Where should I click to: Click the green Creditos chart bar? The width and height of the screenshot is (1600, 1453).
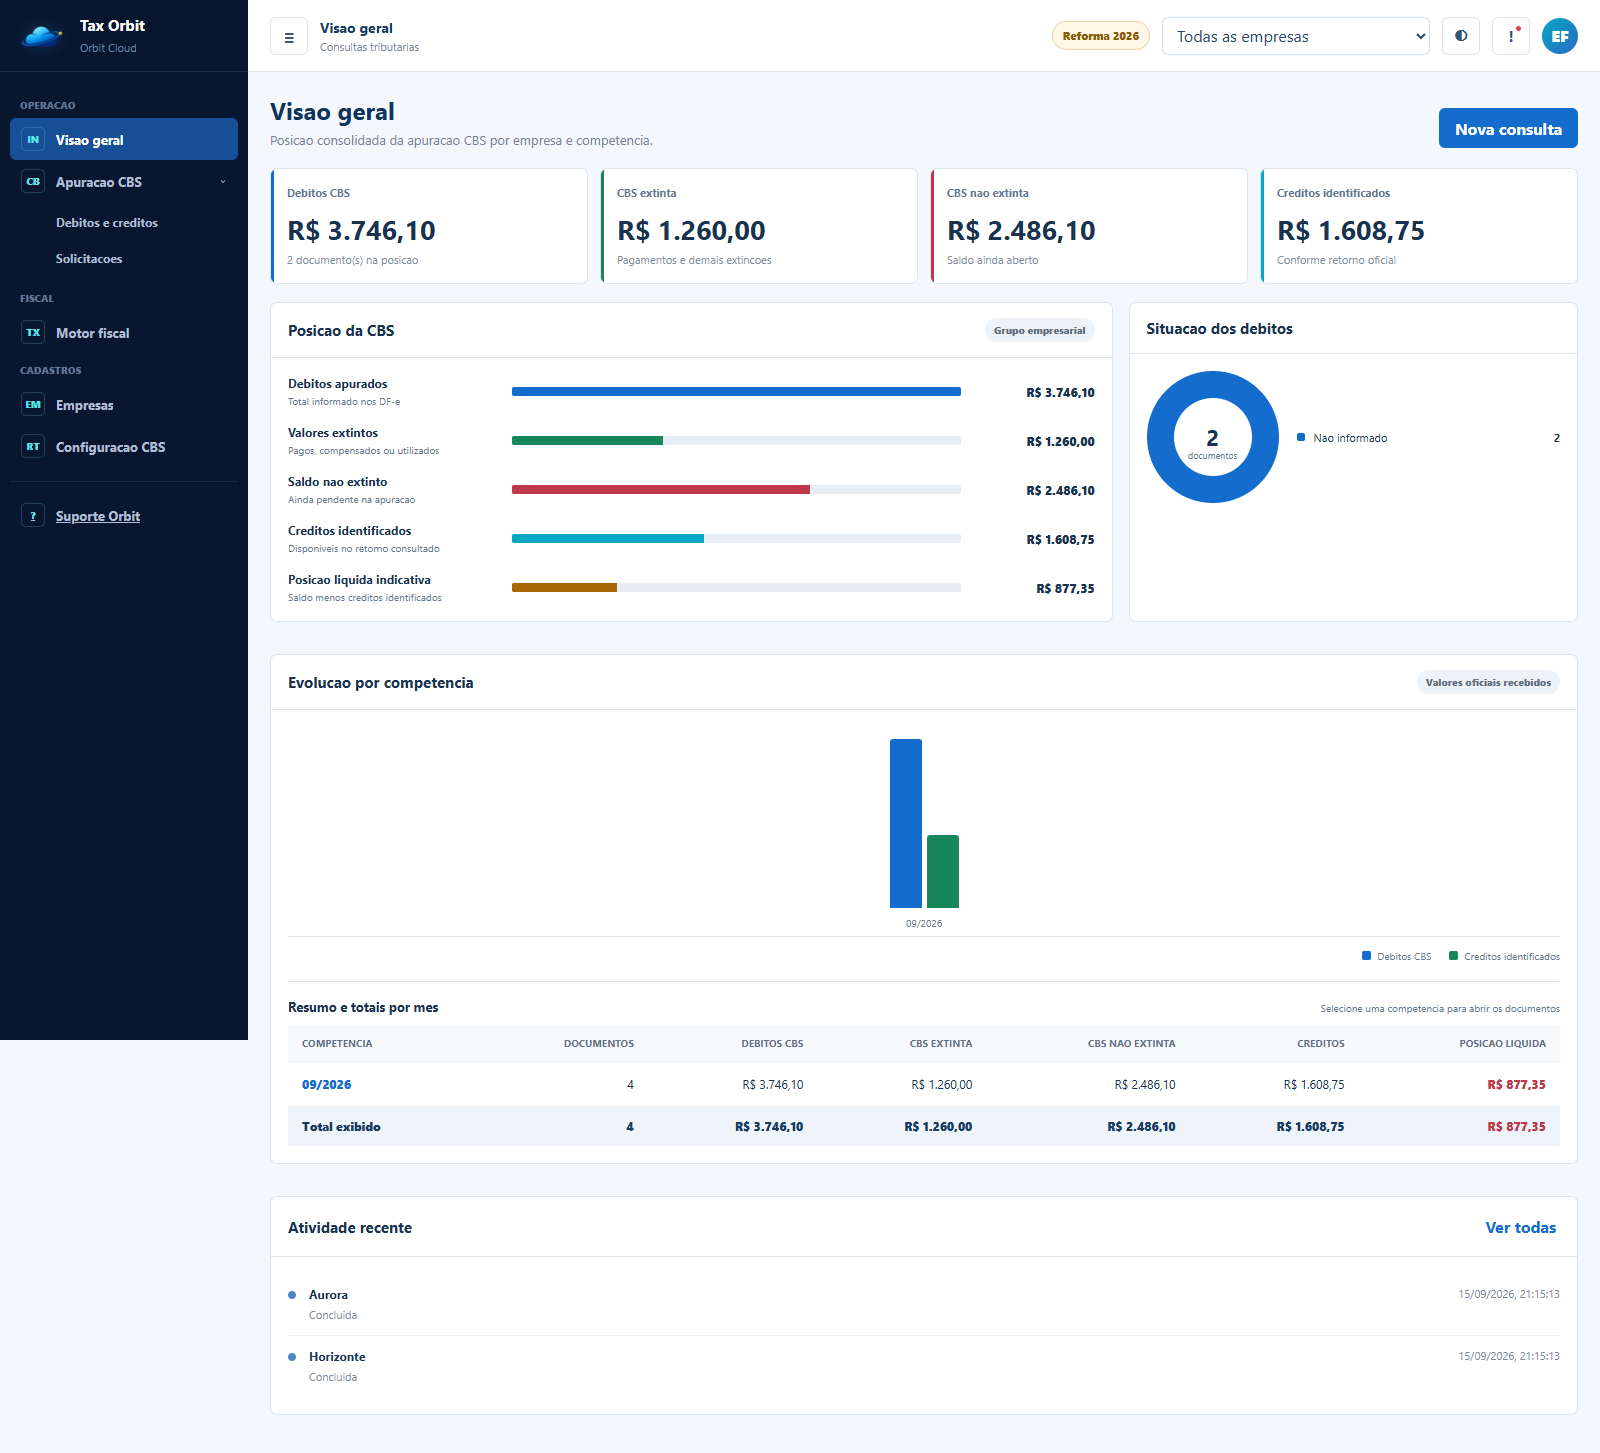[x=943, y=871]
